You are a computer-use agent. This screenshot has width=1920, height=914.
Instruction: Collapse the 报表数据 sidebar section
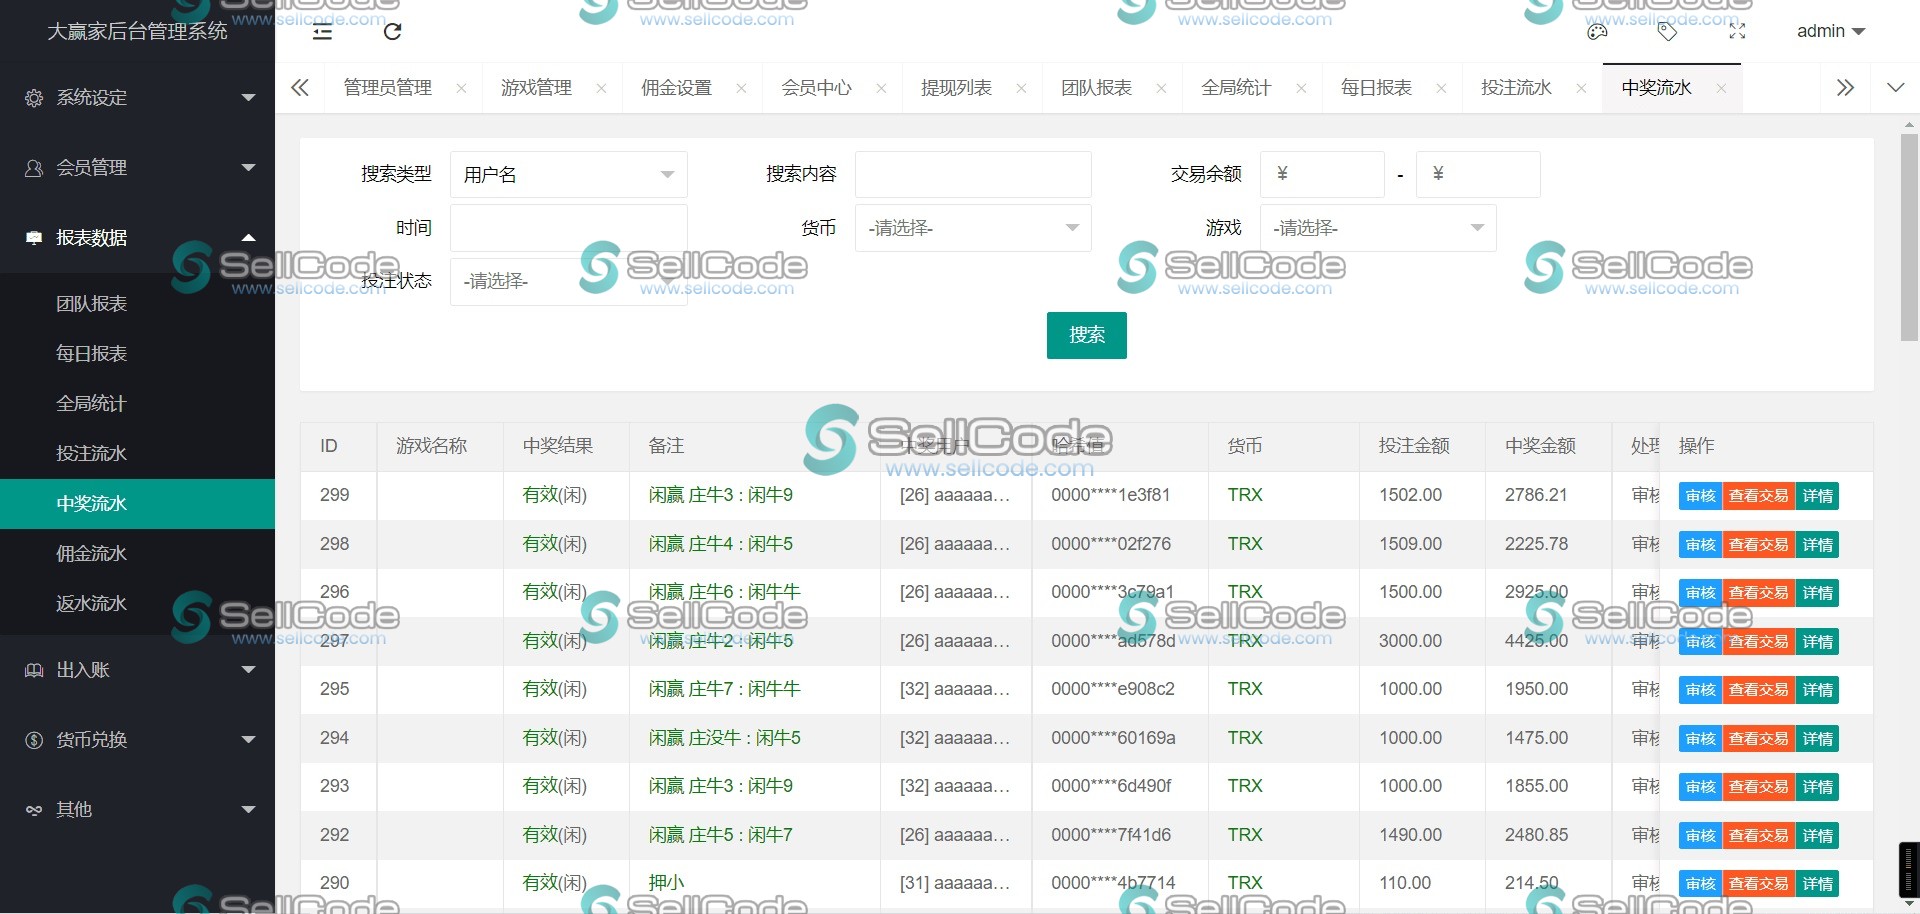[x=137, y=237]
